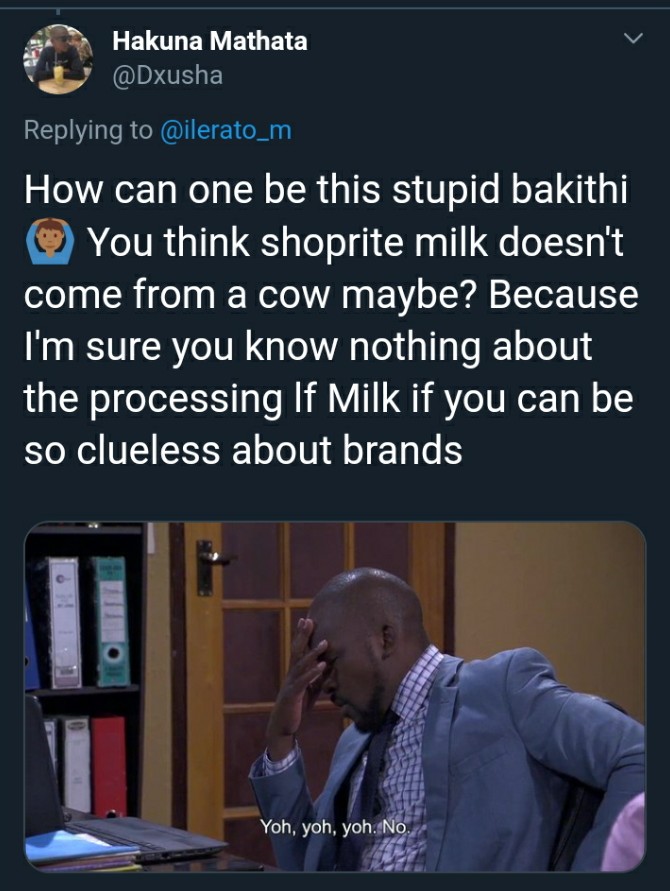The width and height of the screenshot is (670, 891).
Task: Expand the tweet options chevron
Action: 632,39
